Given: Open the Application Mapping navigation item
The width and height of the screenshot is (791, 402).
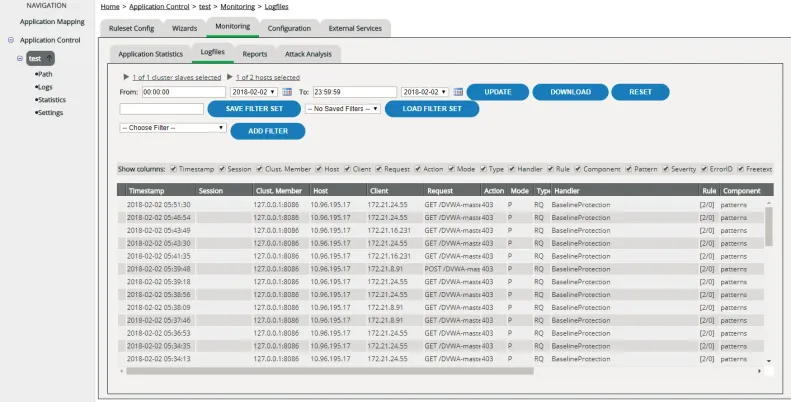Looking at the screenshot, I should [52, 22].
